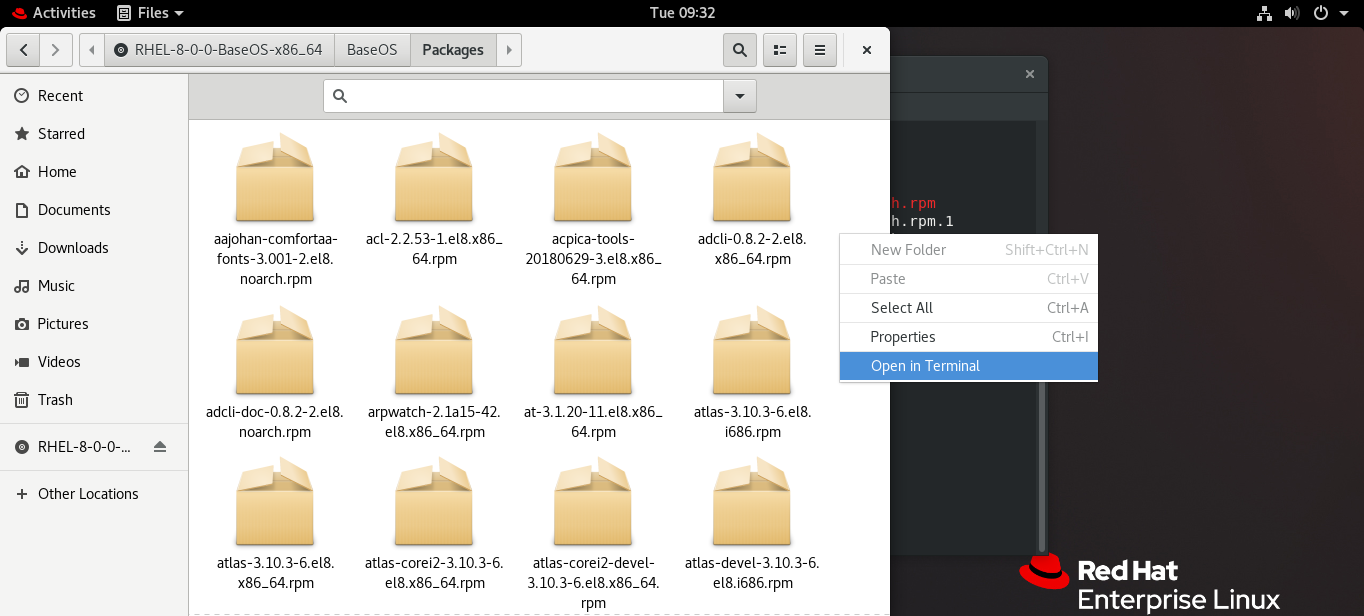
Task: Click the RHEL-8-0-0-BaseOS-x86_64 path segment
Action: [219, 50]
